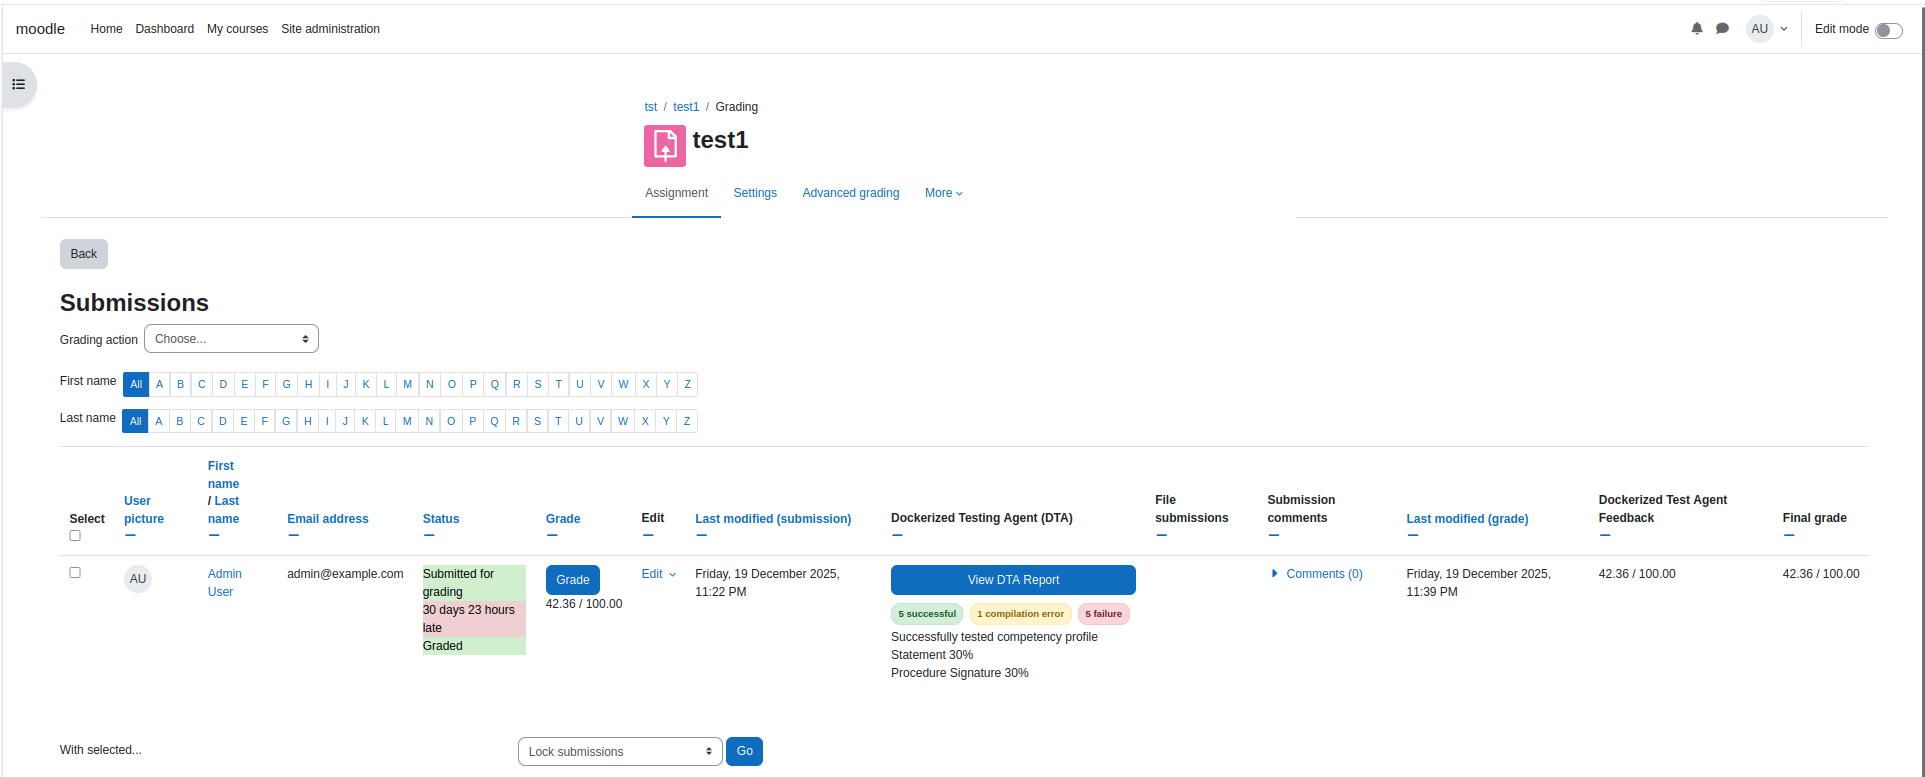Open the test1 breadcrumb link

tap(686, 107)
